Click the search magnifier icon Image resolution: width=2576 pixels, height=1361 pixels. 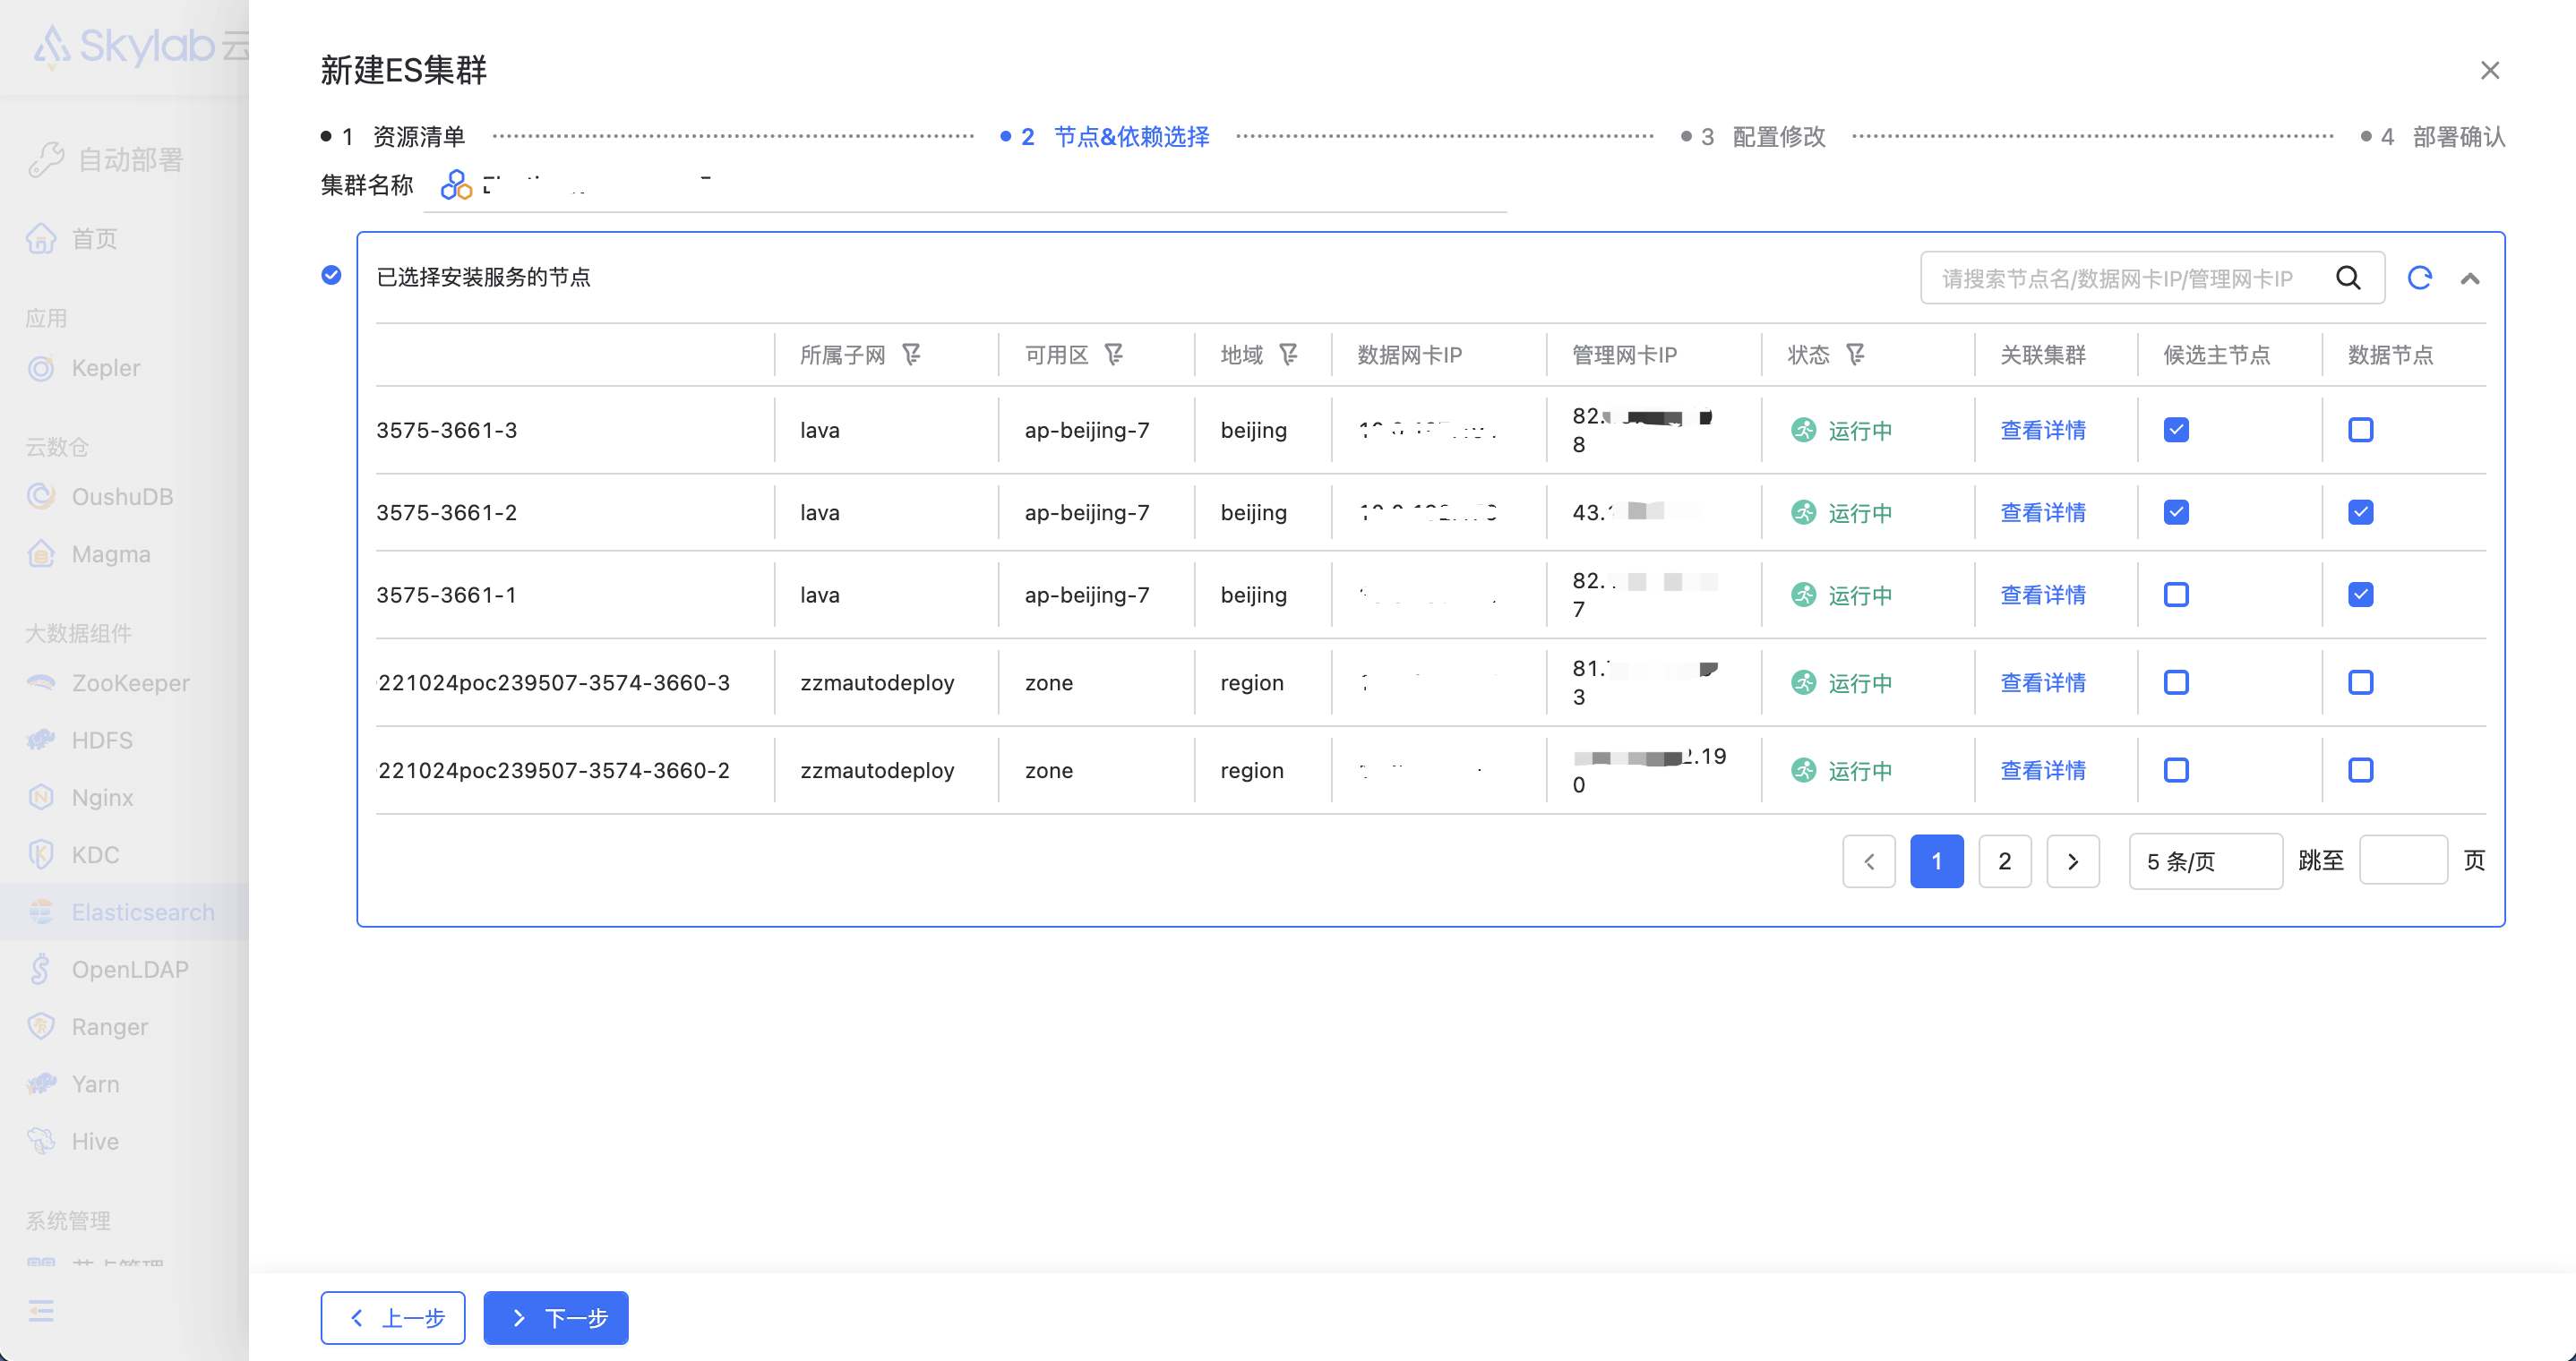[2348, 278]
